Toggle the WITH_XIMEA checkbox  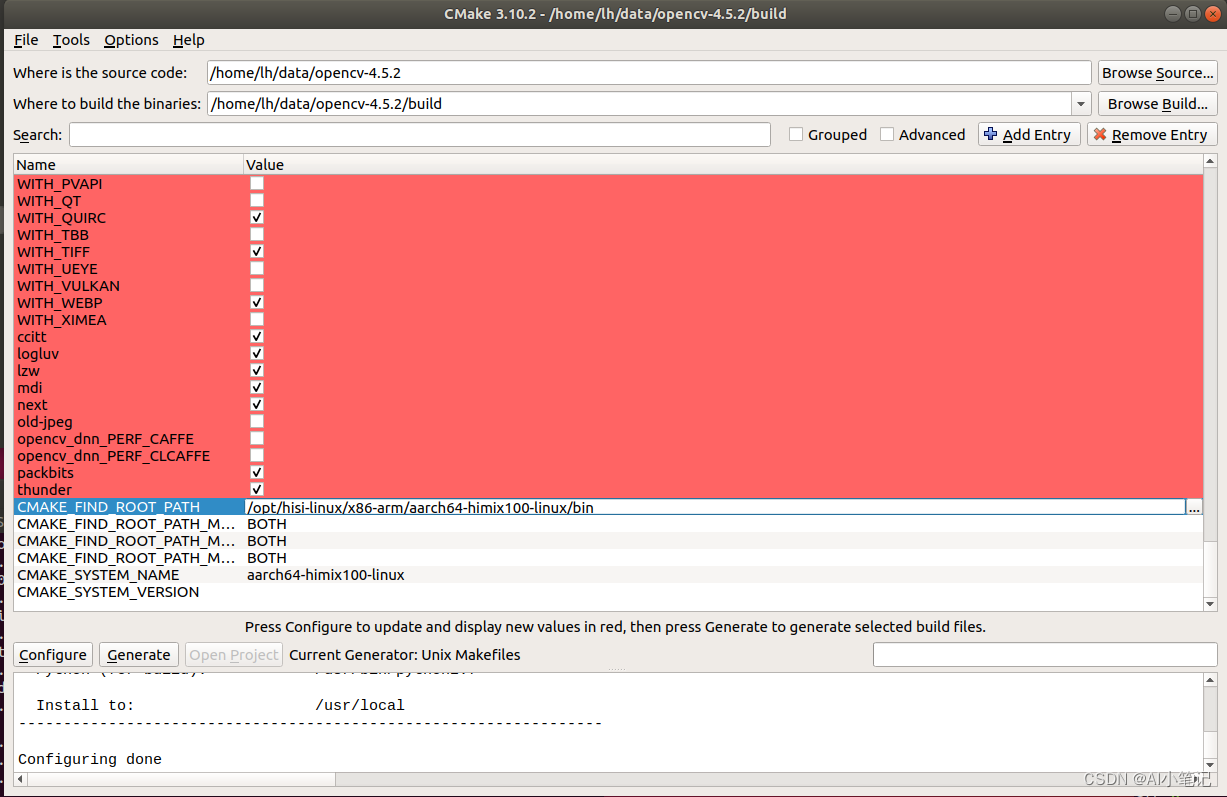click(257, 320)
